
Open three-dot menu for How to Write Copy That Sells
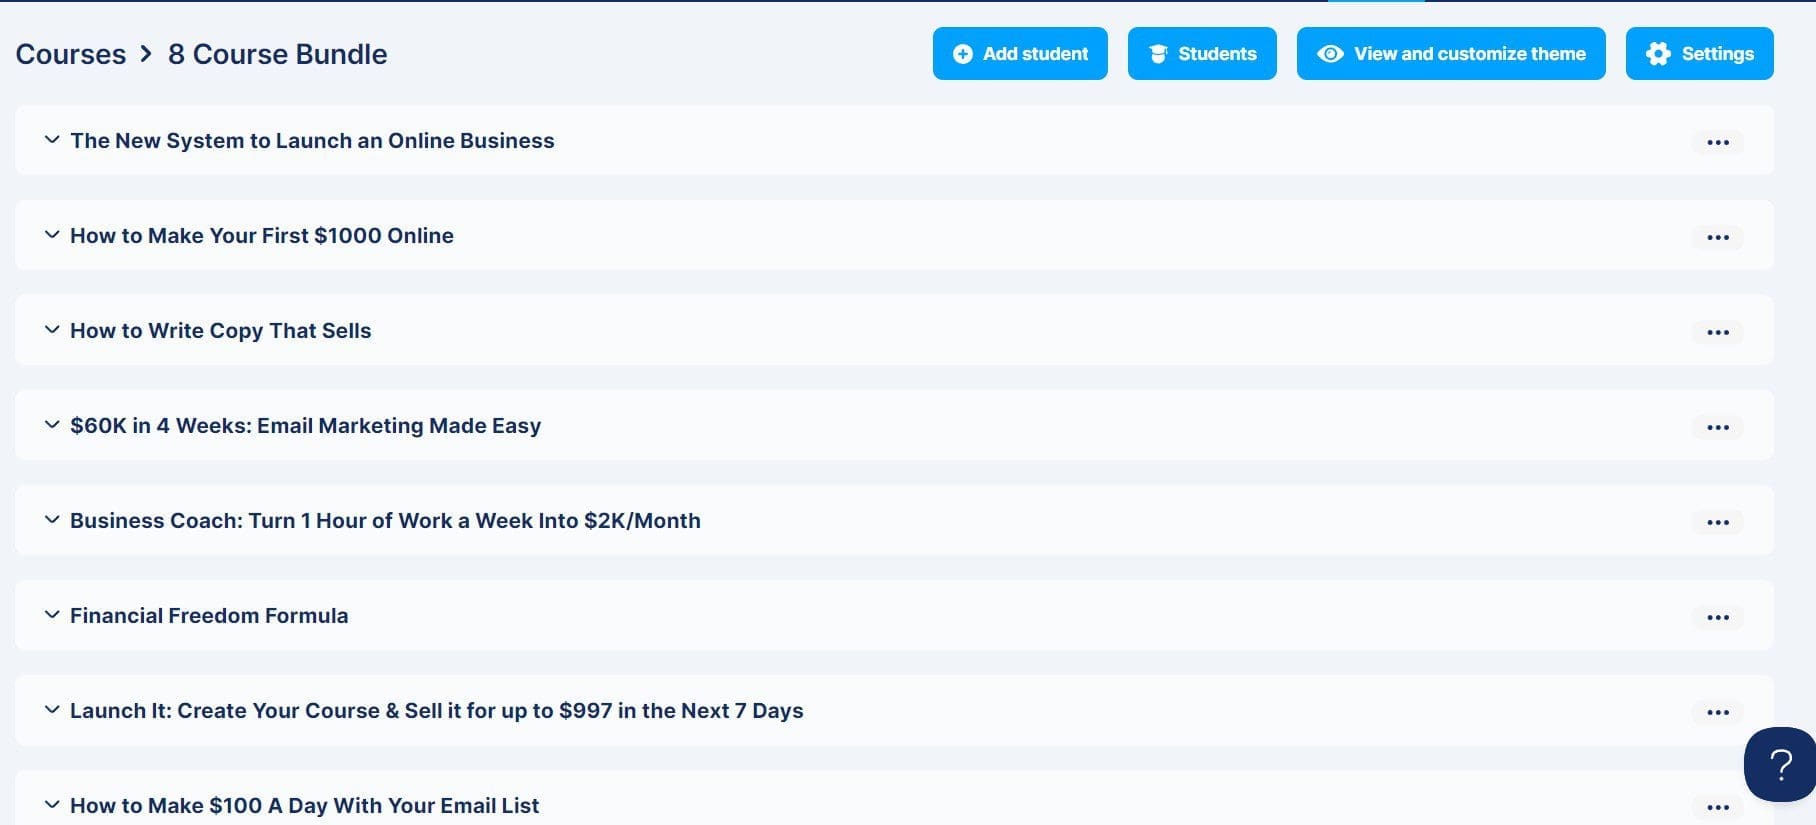pos(1718,332)
